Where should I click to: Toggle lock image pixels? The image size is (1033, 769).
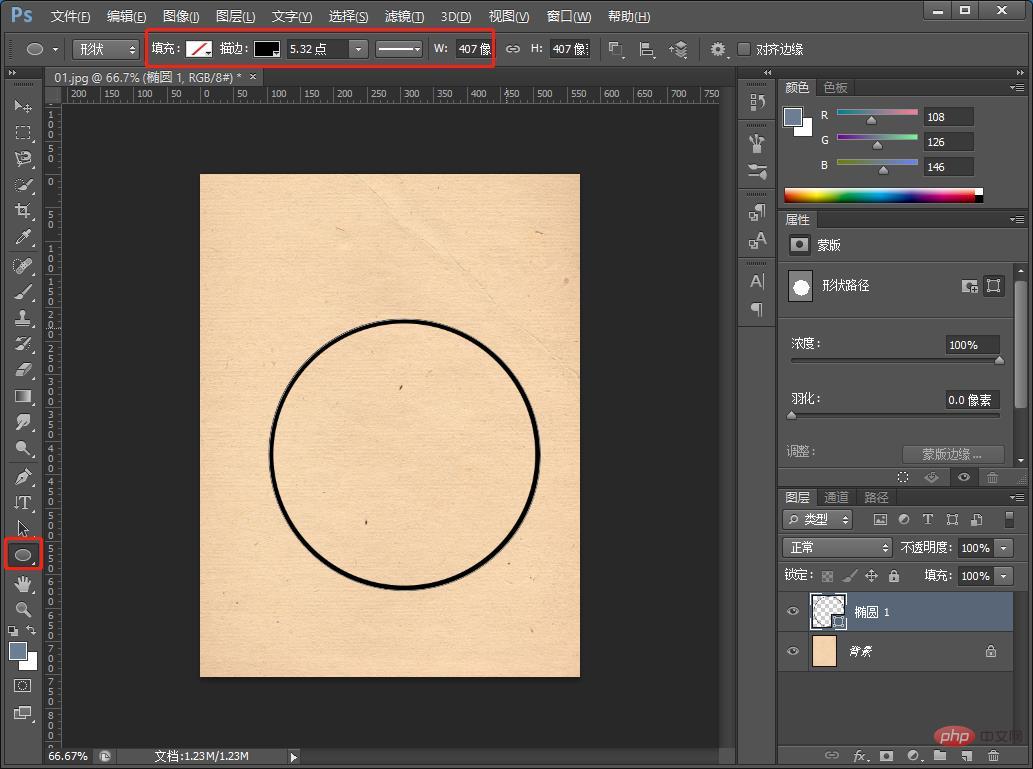(x=849, y=576)
